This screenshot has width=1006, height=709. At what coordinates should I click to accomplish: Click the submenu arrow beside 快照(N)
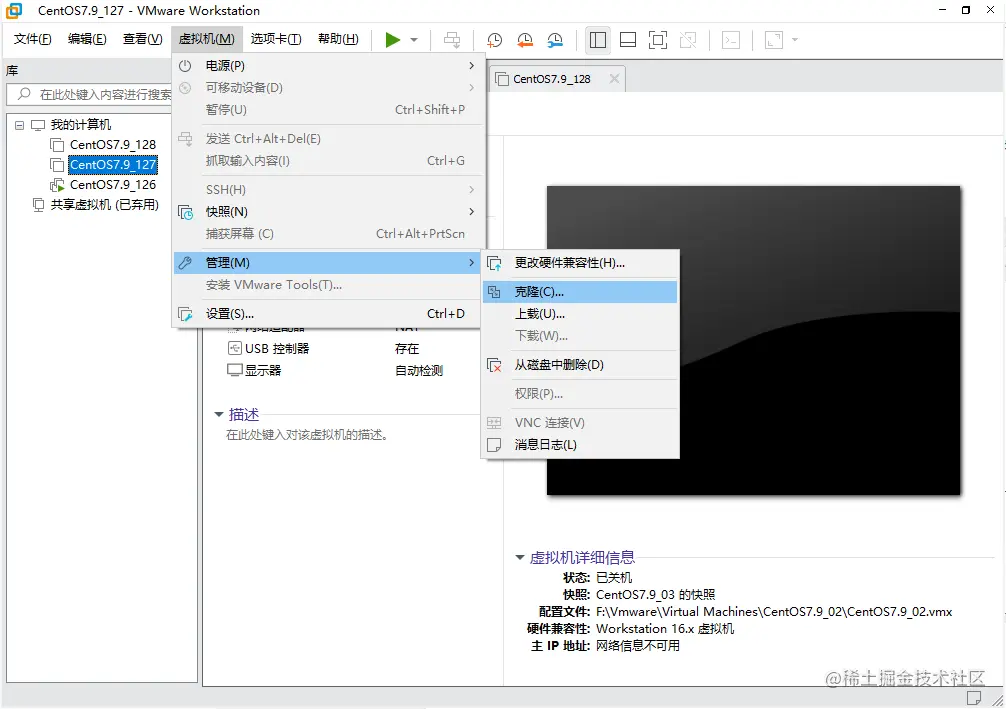[472, 211]
